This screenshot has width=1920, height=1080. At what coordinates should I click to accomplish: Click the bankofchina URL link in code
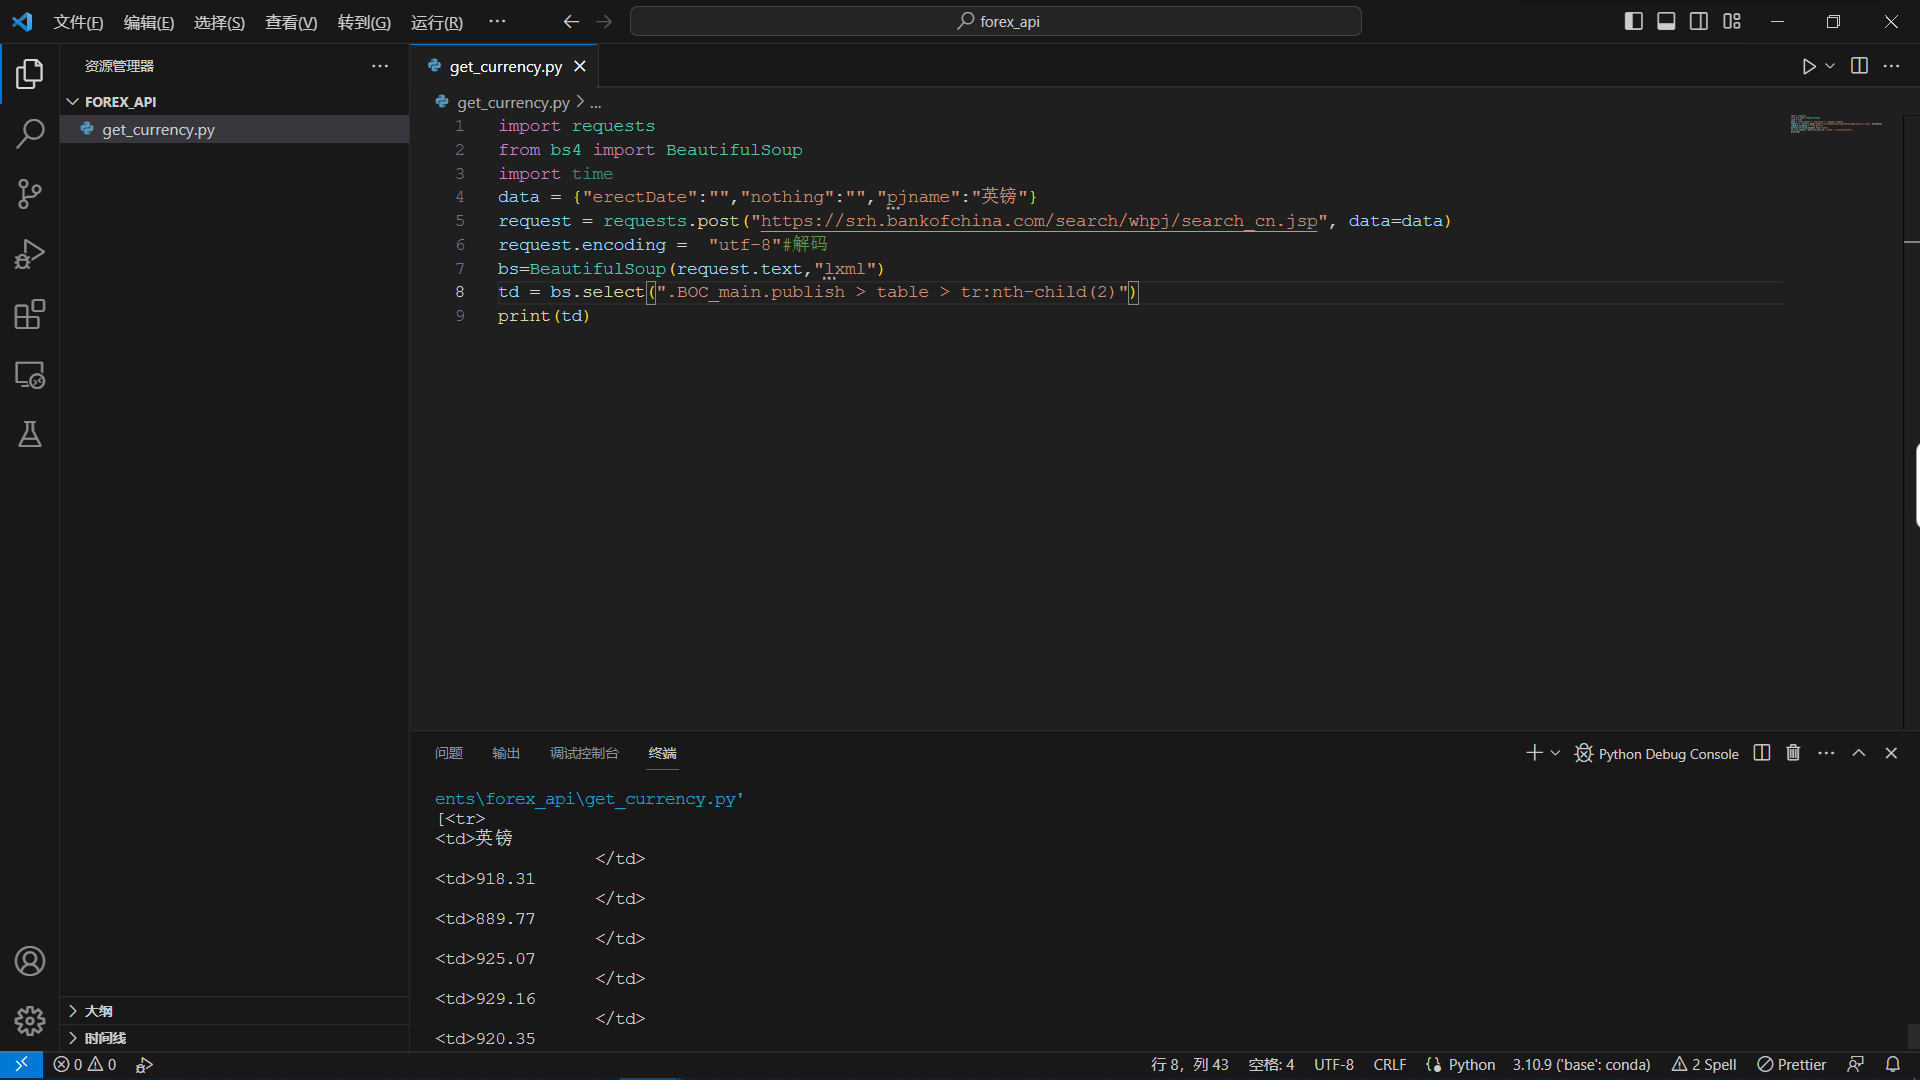[1039, 221]
